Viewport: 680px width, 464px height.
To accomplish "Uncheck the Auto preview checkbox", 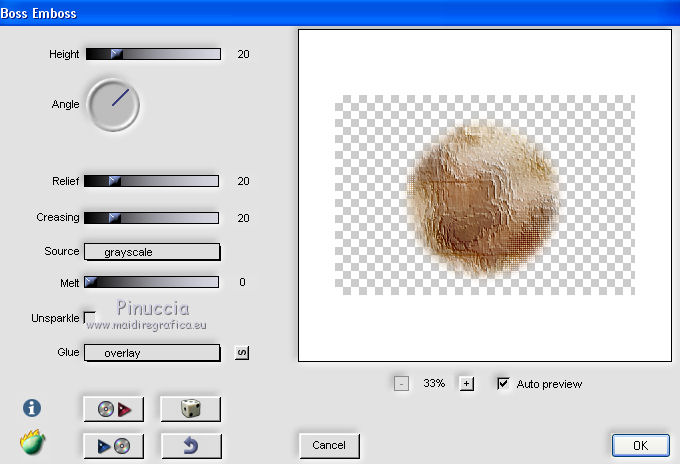I will pos(503,383).
